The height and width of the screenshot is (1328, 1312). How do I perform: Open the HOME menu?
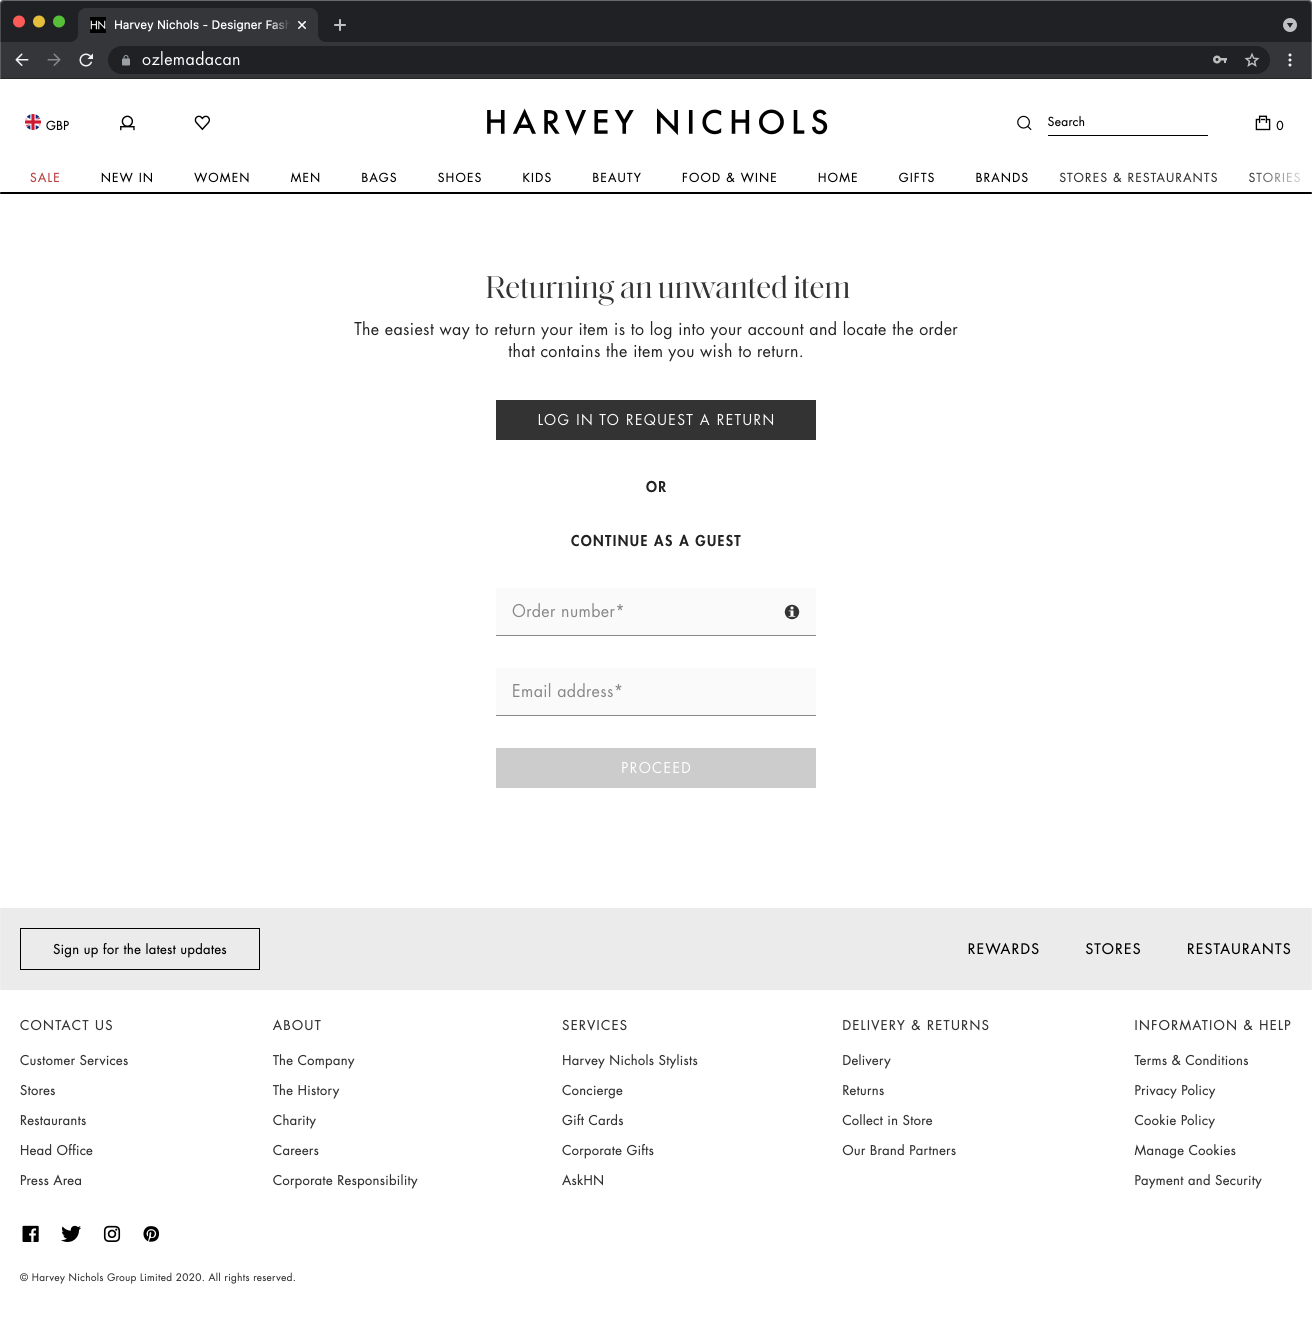(x=838, y=178)
